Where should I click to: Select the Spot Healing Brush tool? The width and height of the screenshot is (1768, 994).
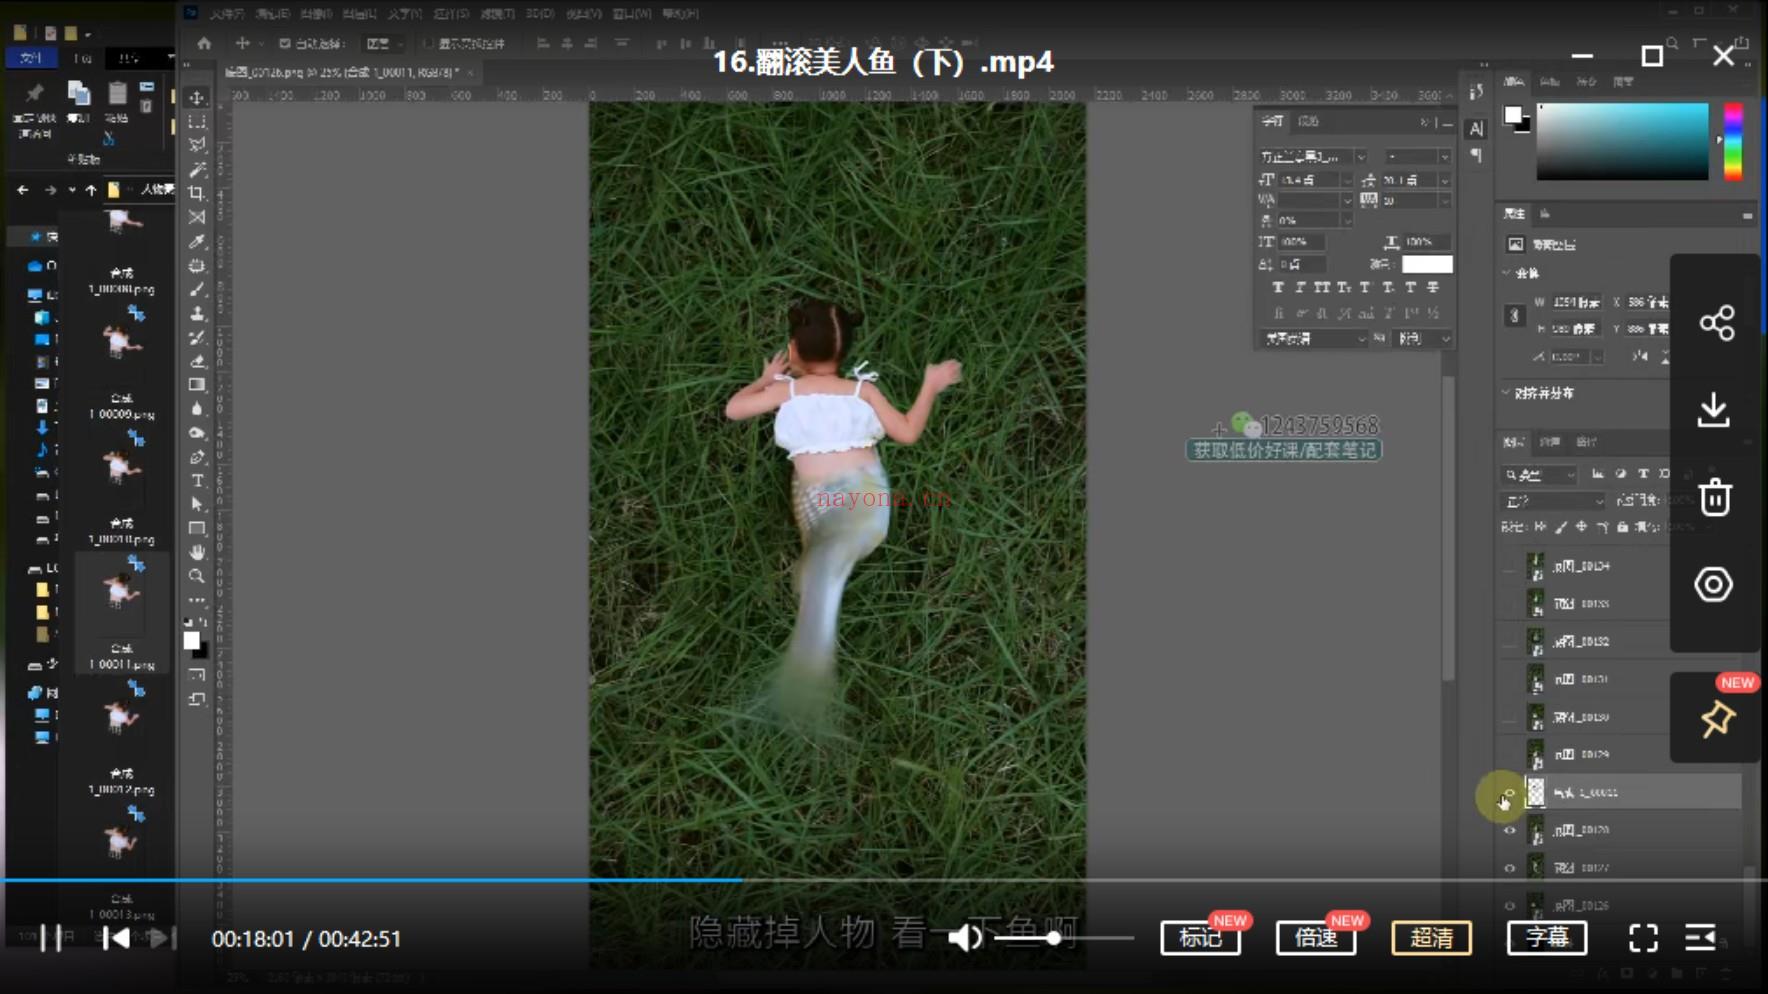(197, 266)
